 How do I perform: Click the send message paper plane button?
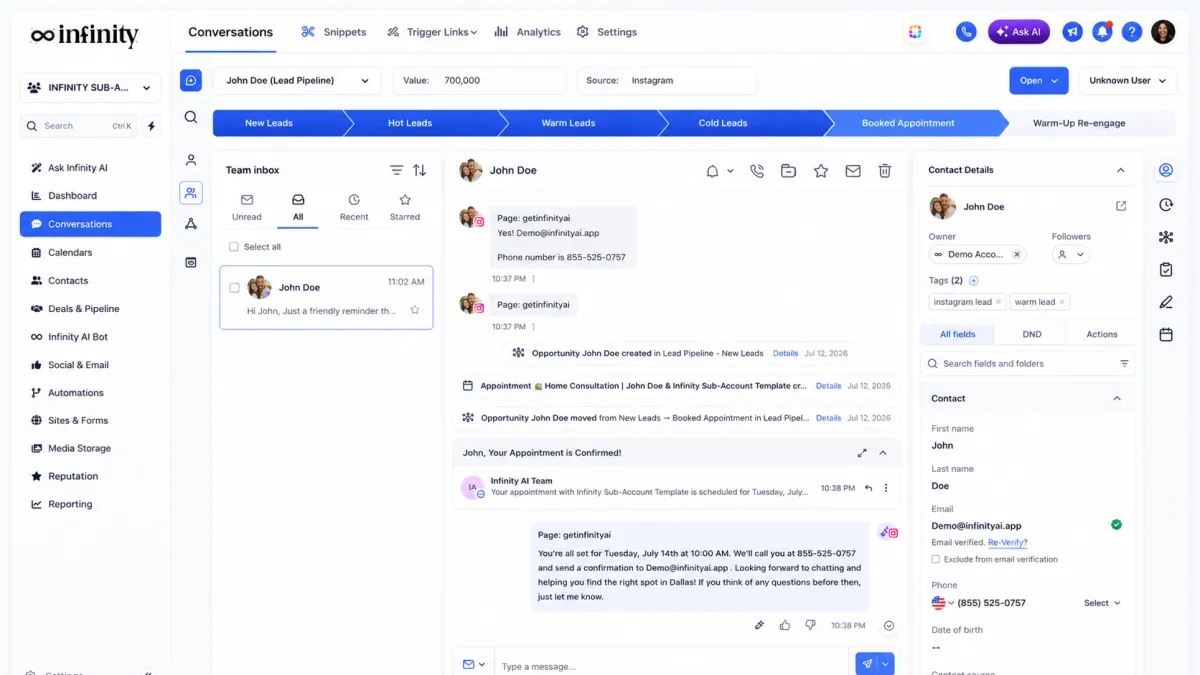tap(867, 664)
